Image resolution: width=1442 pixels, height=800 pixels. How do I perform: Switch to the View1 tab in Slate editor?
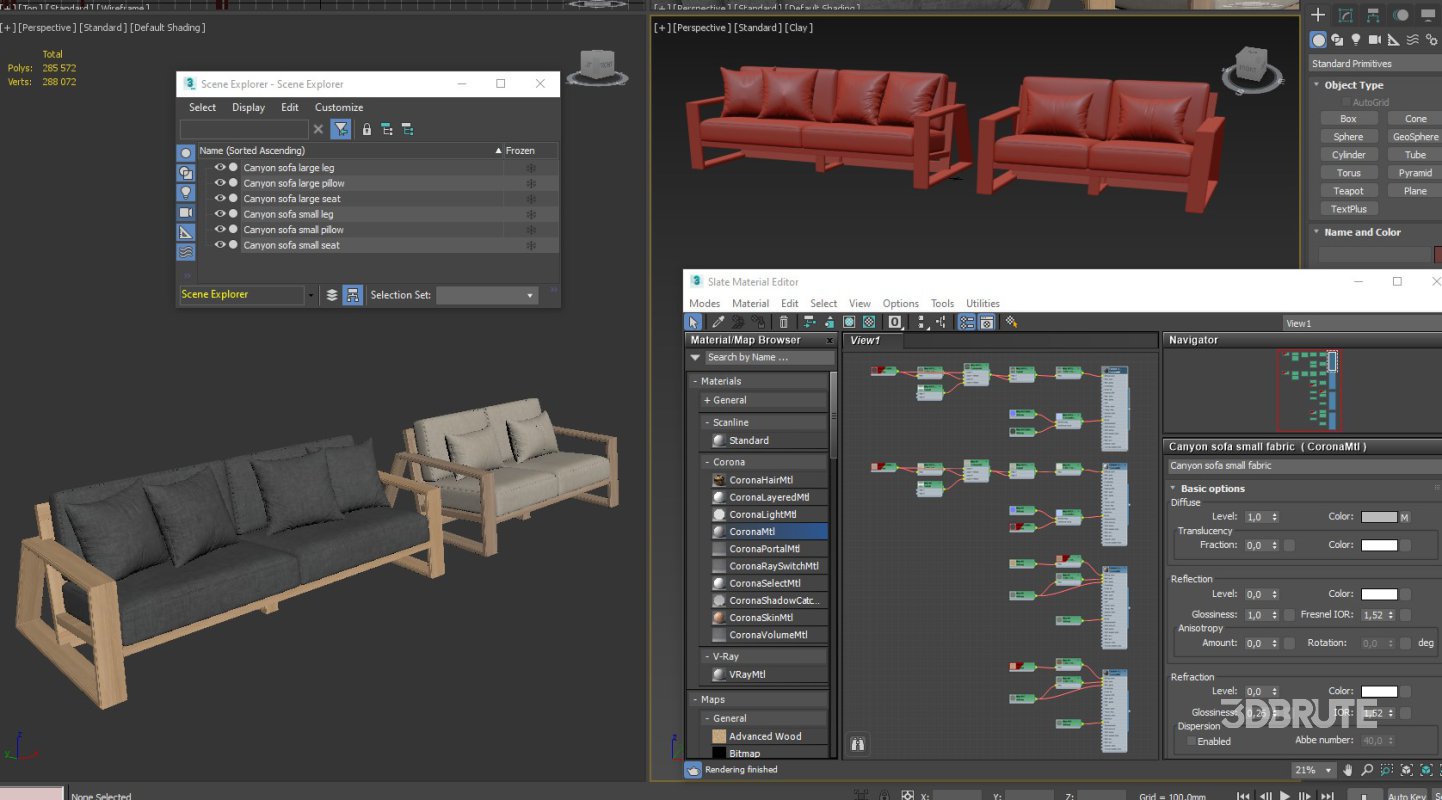click(866, 340)
